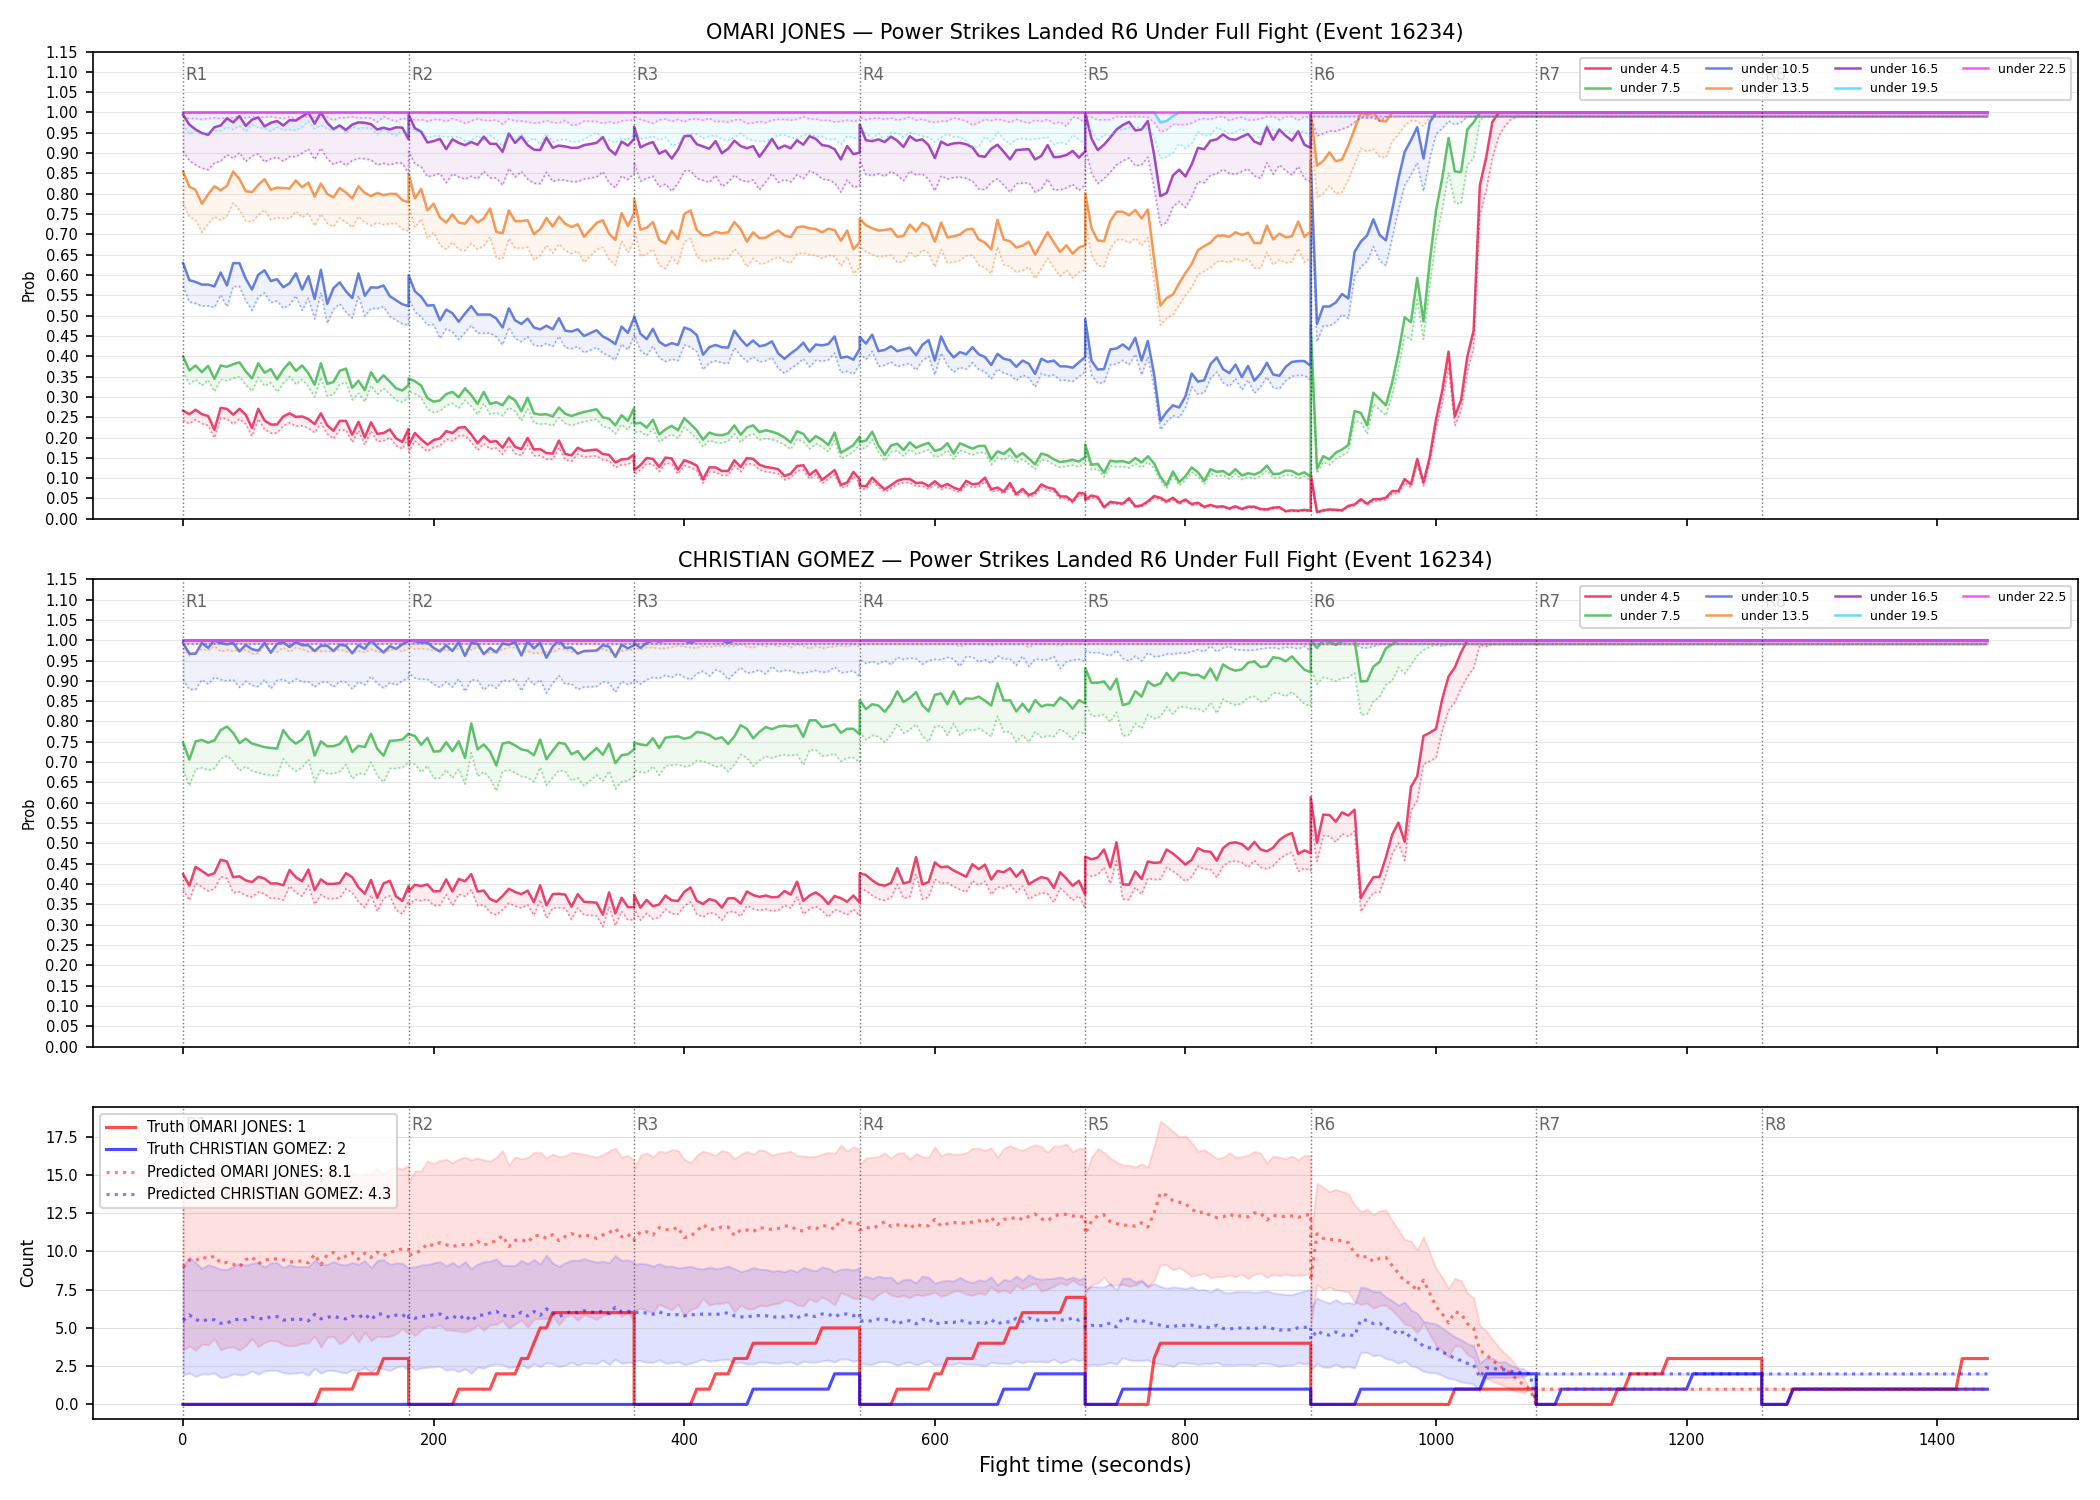
Task: Click the R2 round label in top chart
Action: click(x=422, y=74)
